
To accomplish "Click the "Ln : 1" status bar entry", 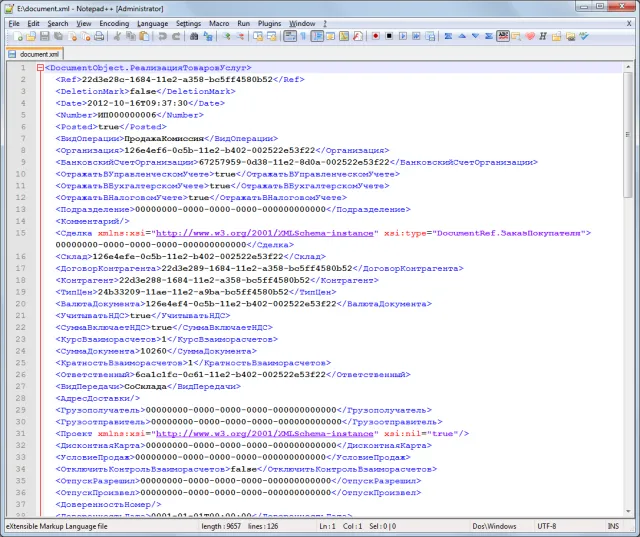I will click(x=327, y=526).
